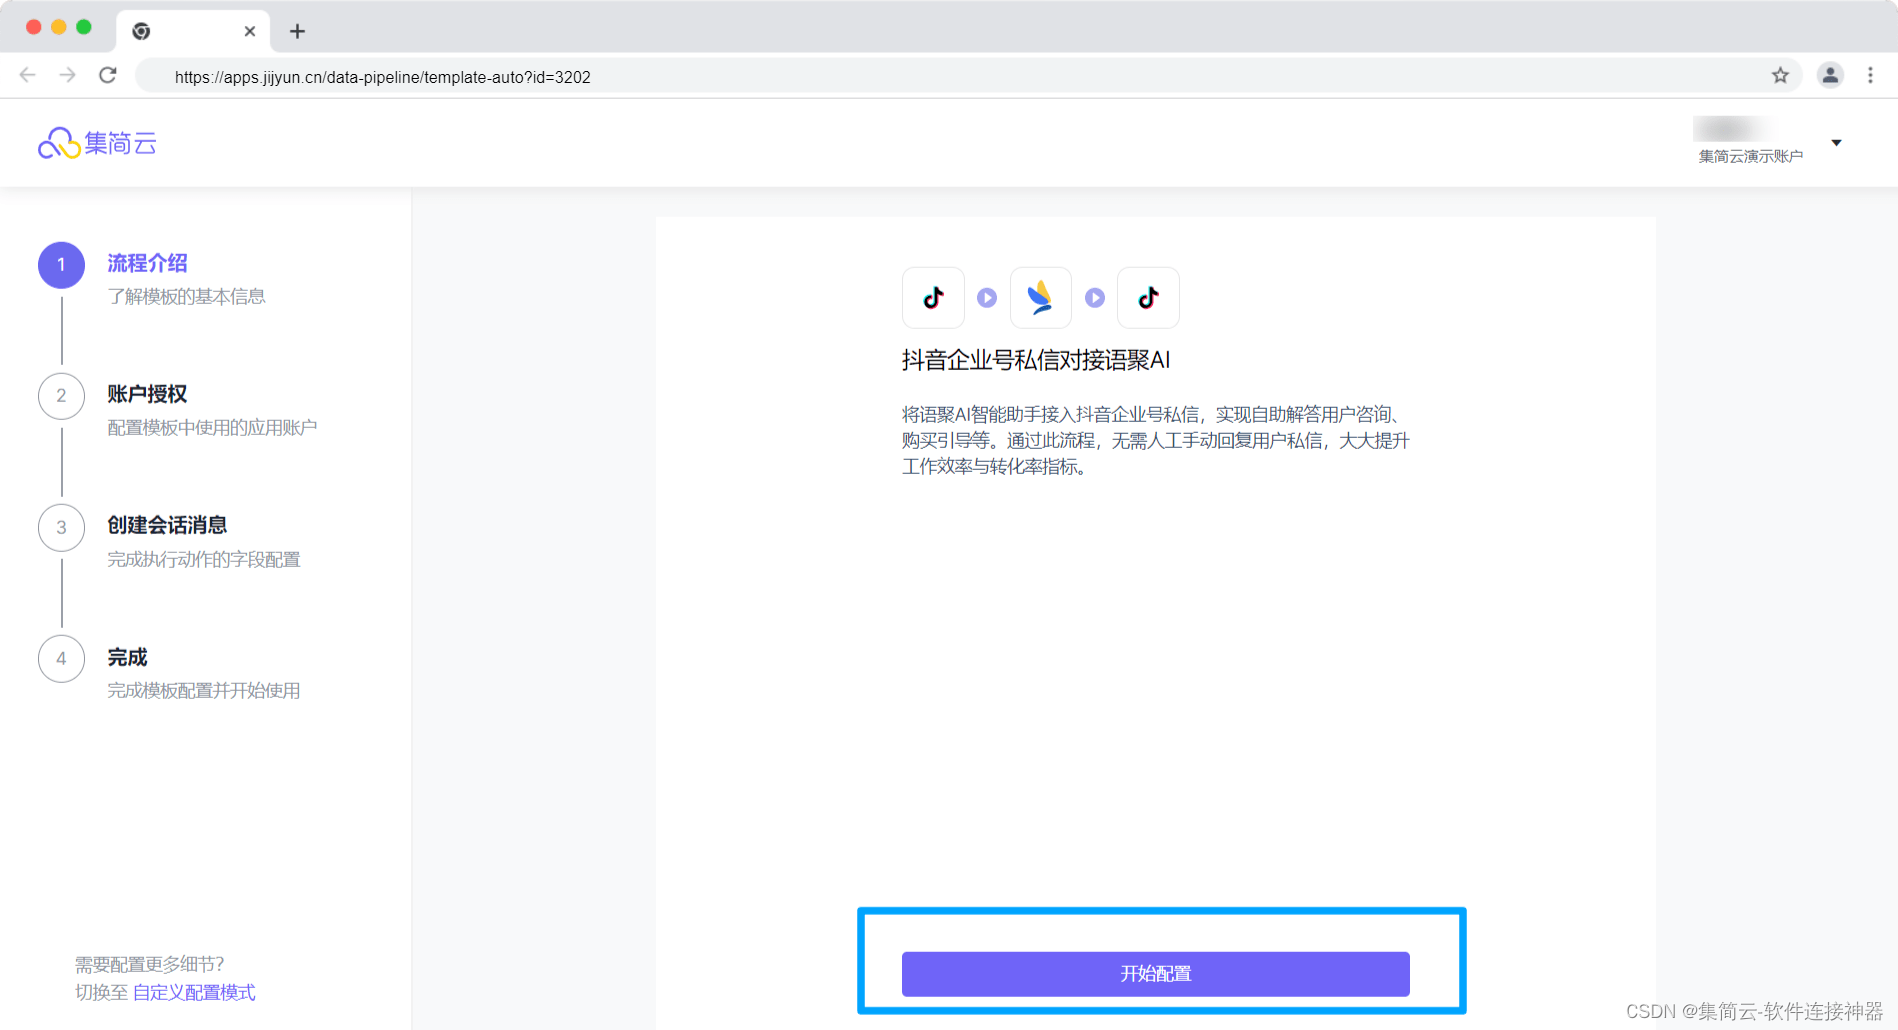Click the first Douyin app icon
1898x1030 pixels.
click(x=933, y=298)
